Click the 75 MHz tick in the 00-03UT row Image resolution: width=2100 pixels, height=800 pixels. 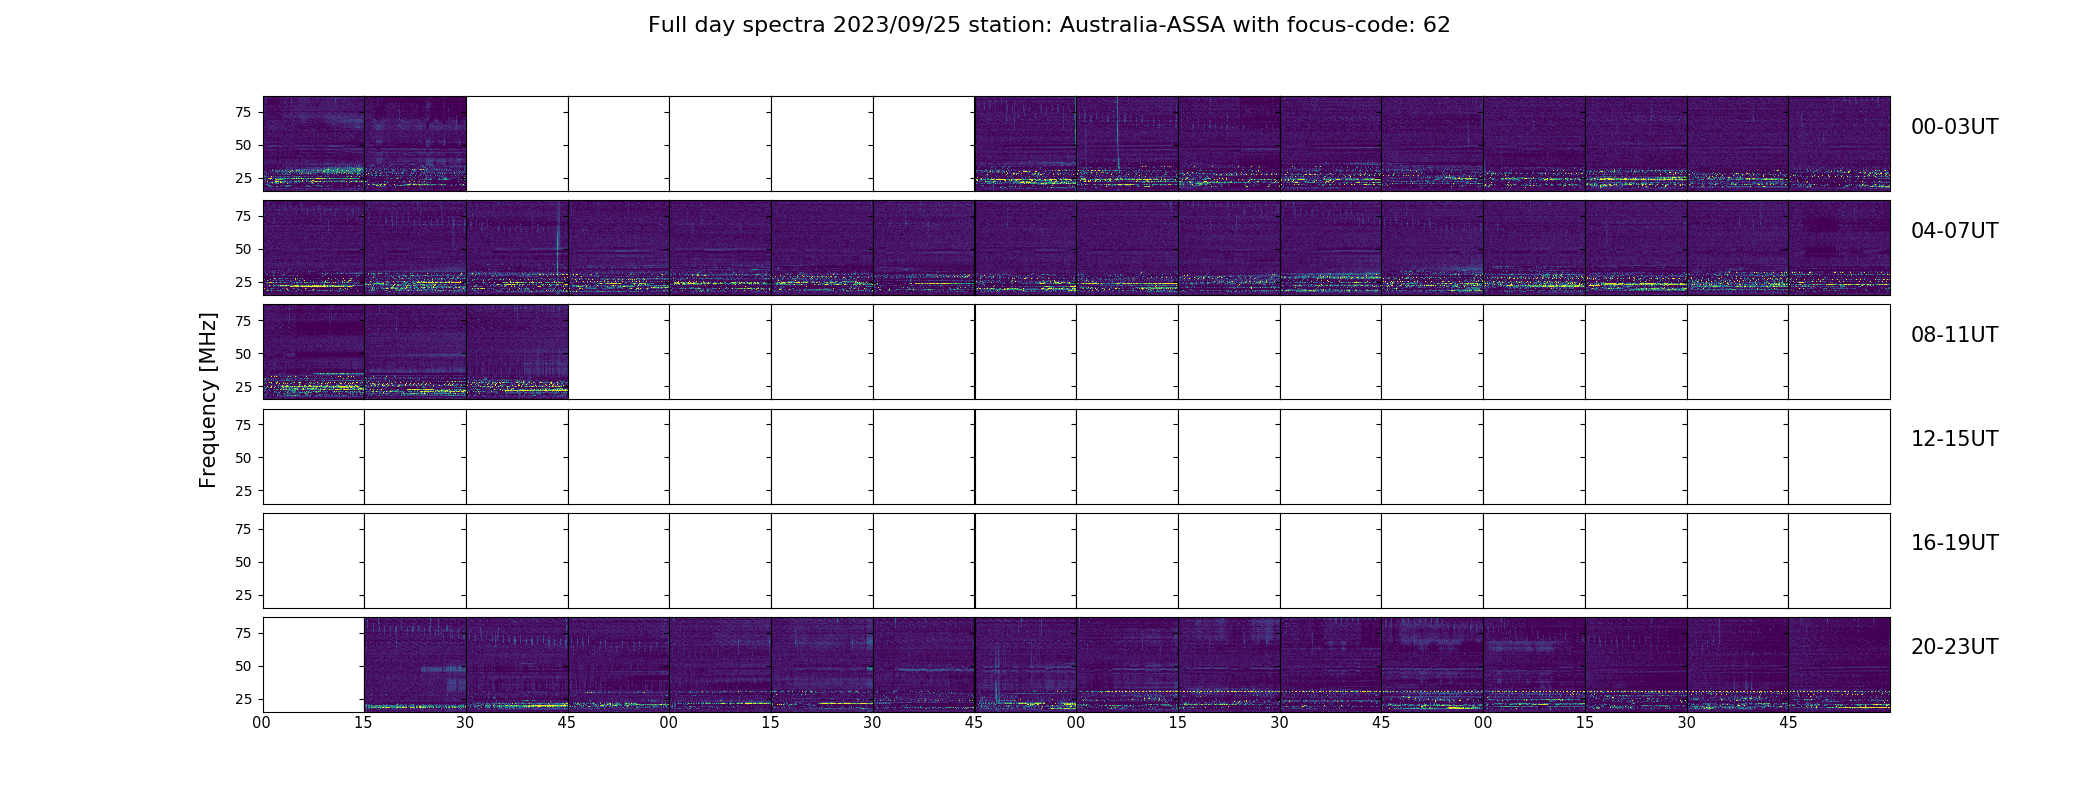(243, 112)
